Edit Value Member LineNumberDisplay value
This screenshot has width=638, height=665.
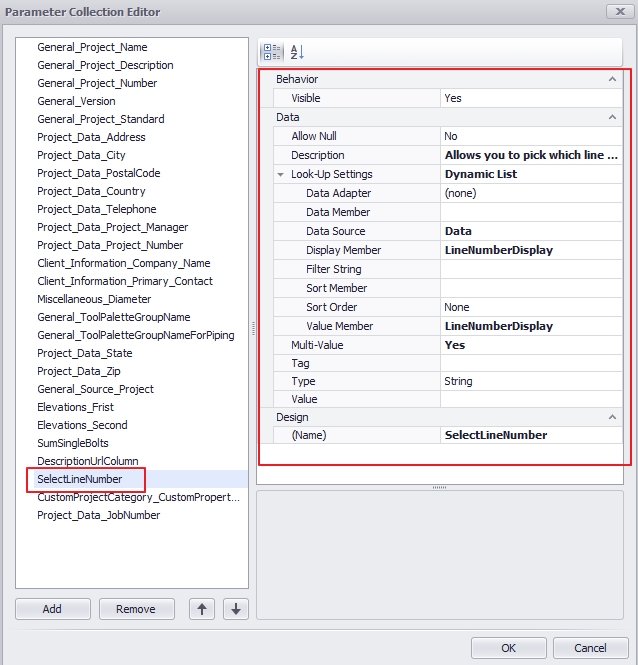click(x=531, y=326)
